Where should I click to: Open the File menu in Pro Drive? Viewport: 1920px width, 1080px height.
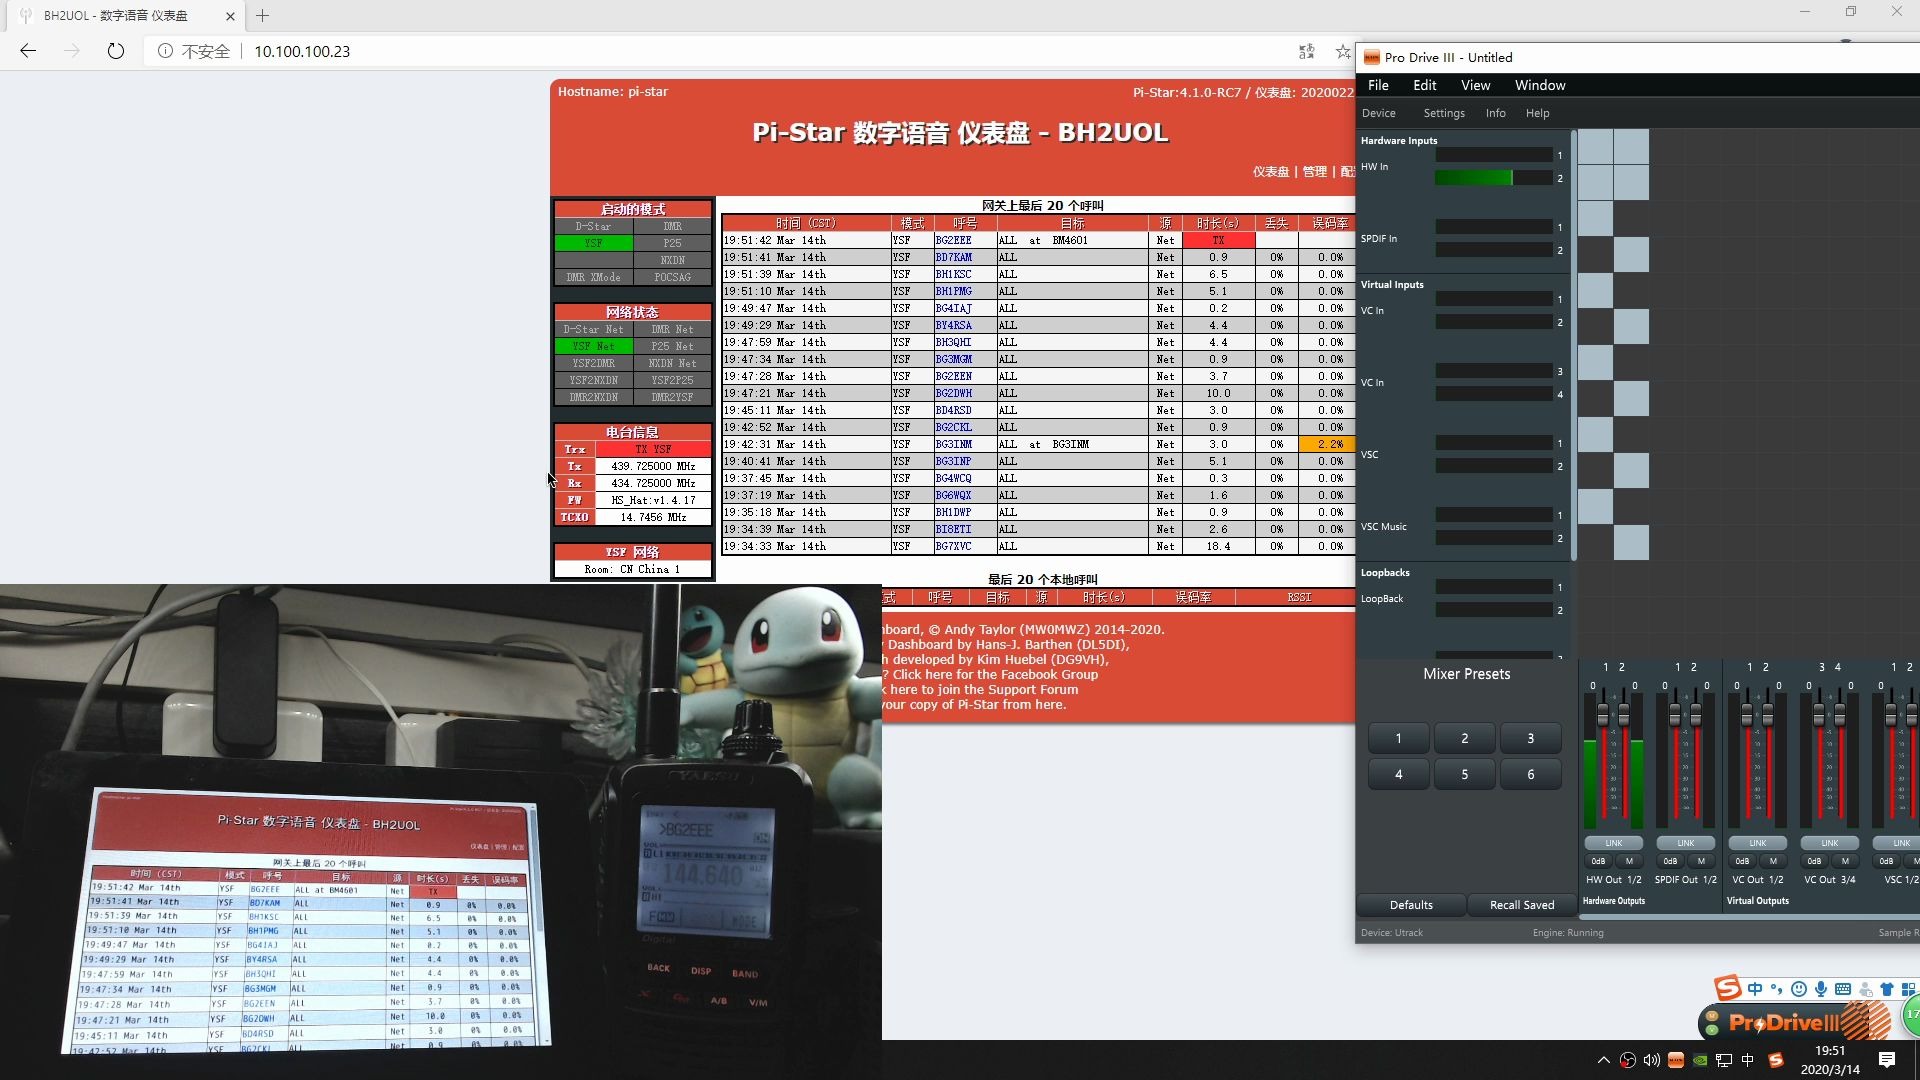(x=1378, y=85)
